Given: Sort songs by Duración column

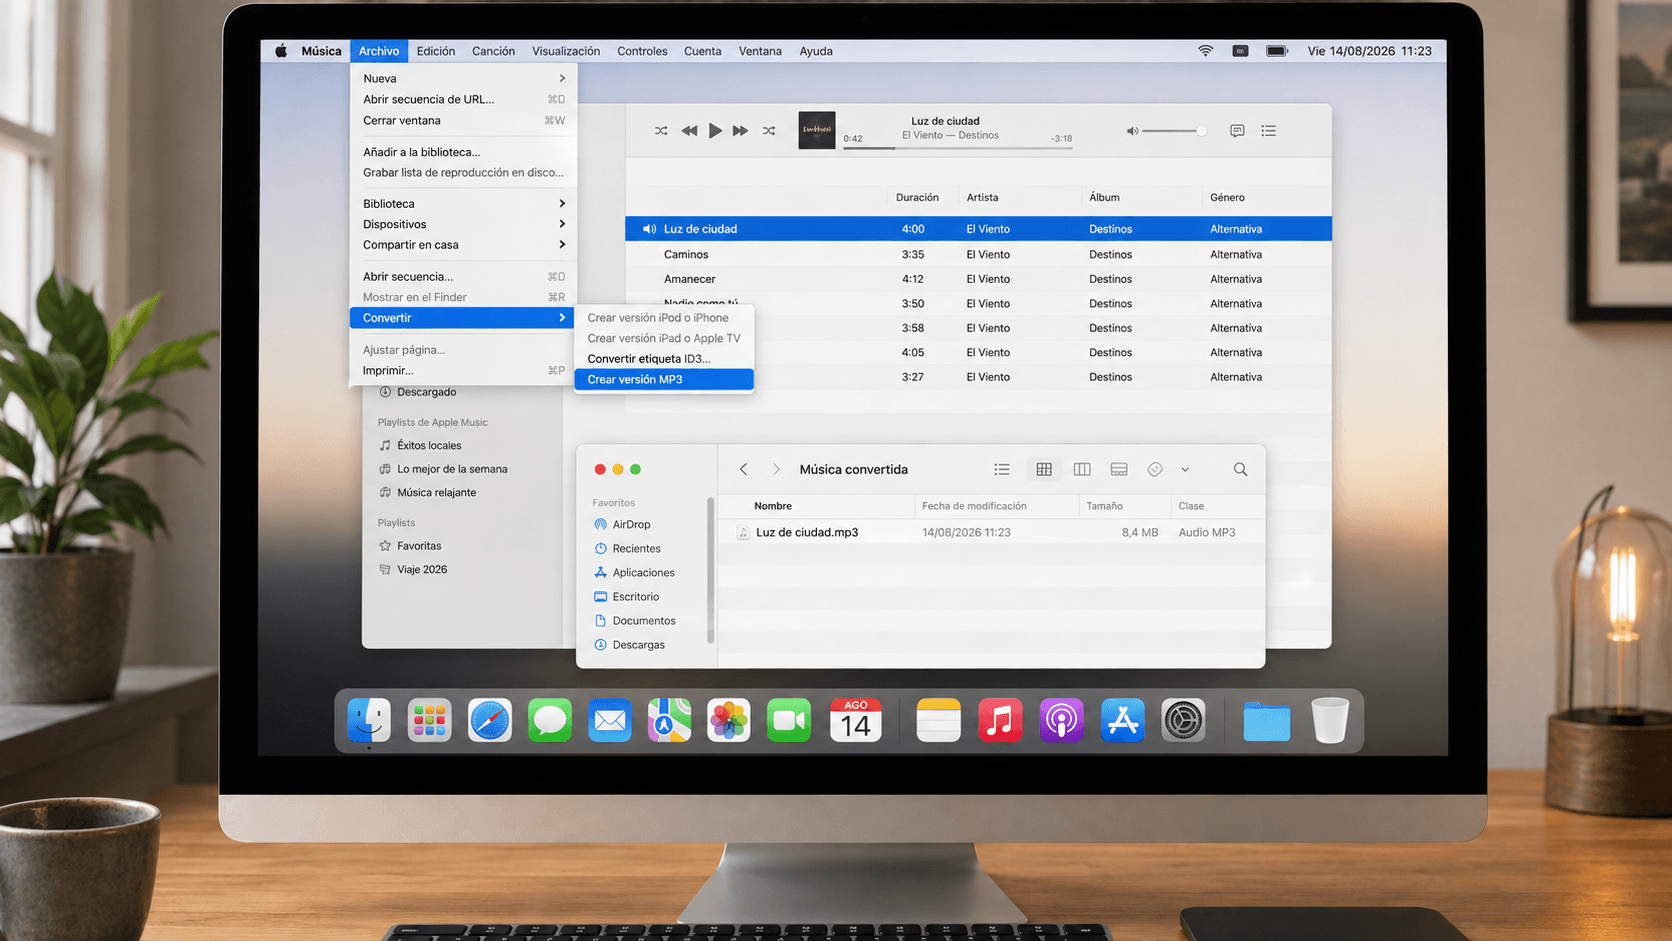Looking at the screenshot, I should [x=917, y=198].
